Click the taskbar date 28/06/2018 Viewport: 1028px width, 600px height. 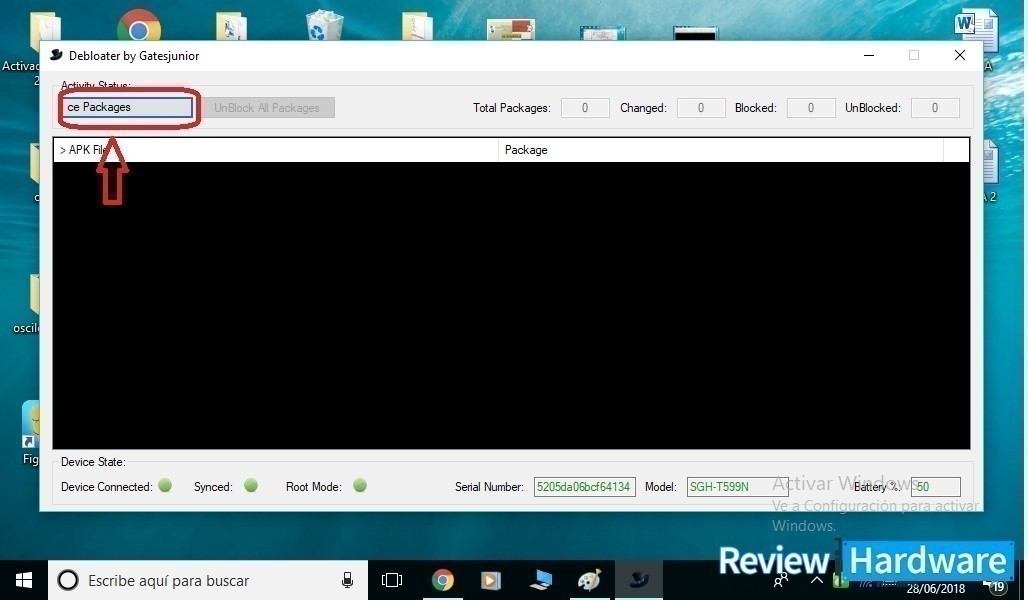936,589
